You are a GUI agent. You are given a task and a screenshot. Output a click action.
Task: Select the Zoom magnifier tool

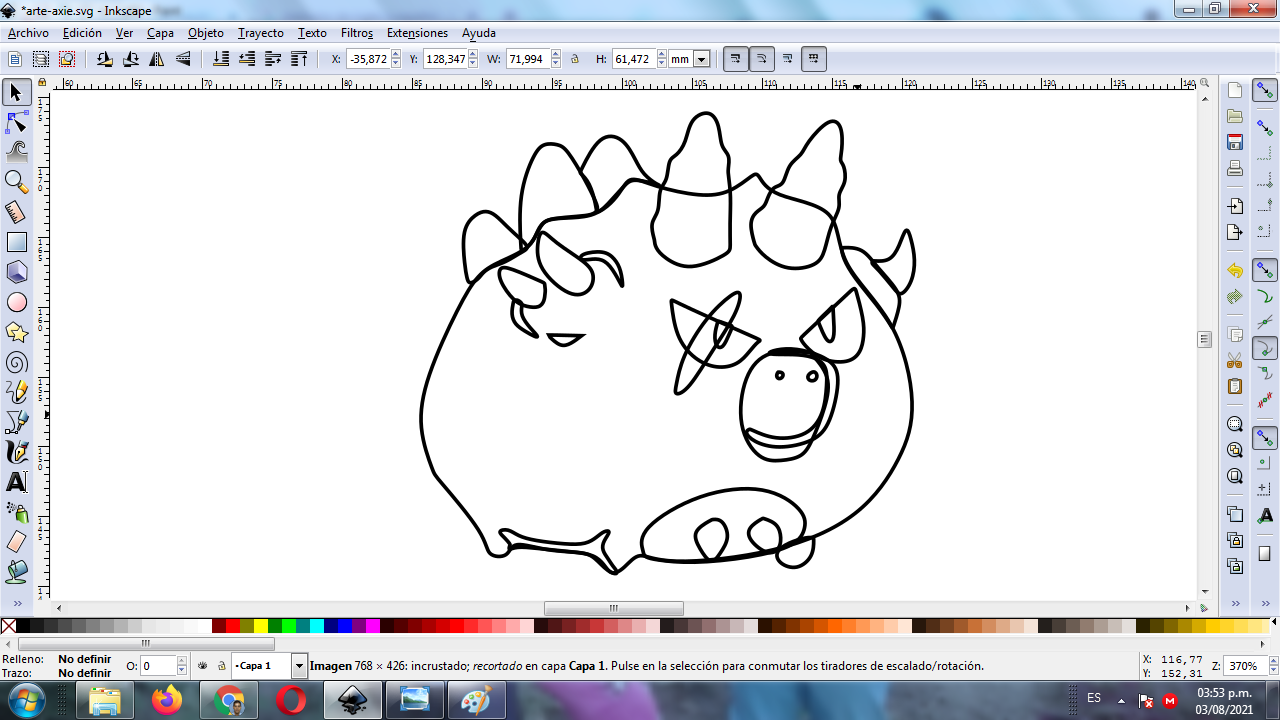[16, 182]
